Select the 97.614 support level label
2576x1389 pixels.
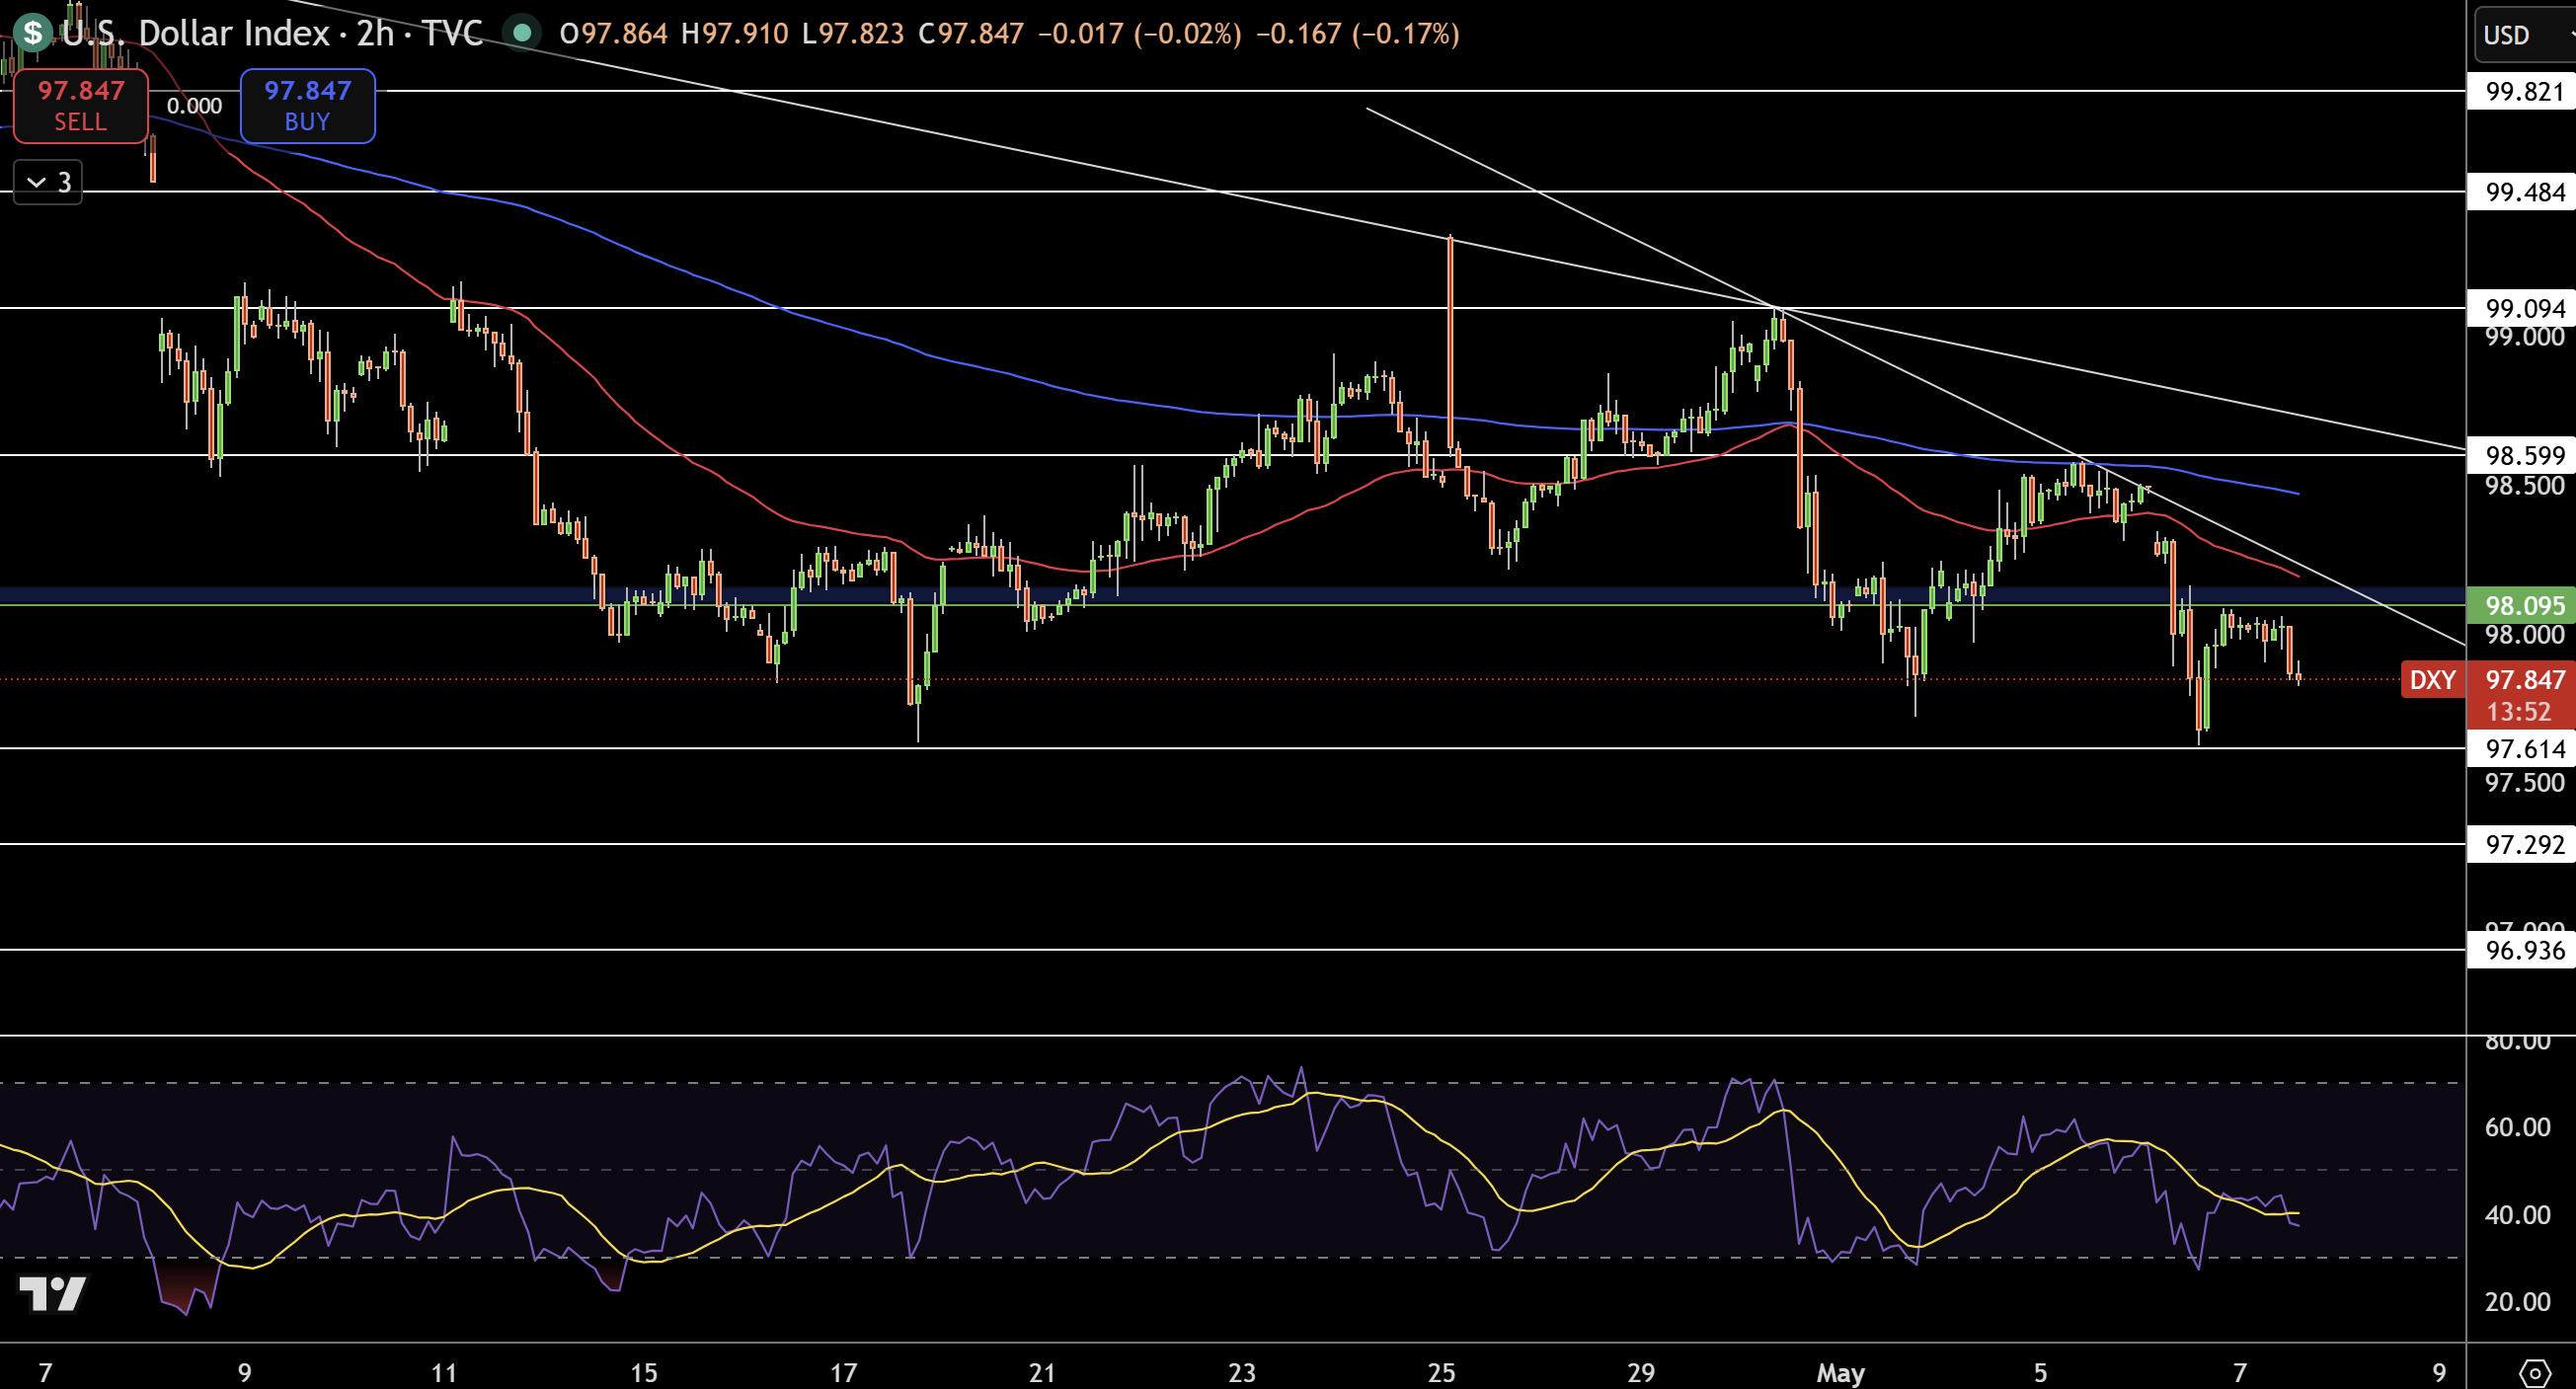(2524, 748)
